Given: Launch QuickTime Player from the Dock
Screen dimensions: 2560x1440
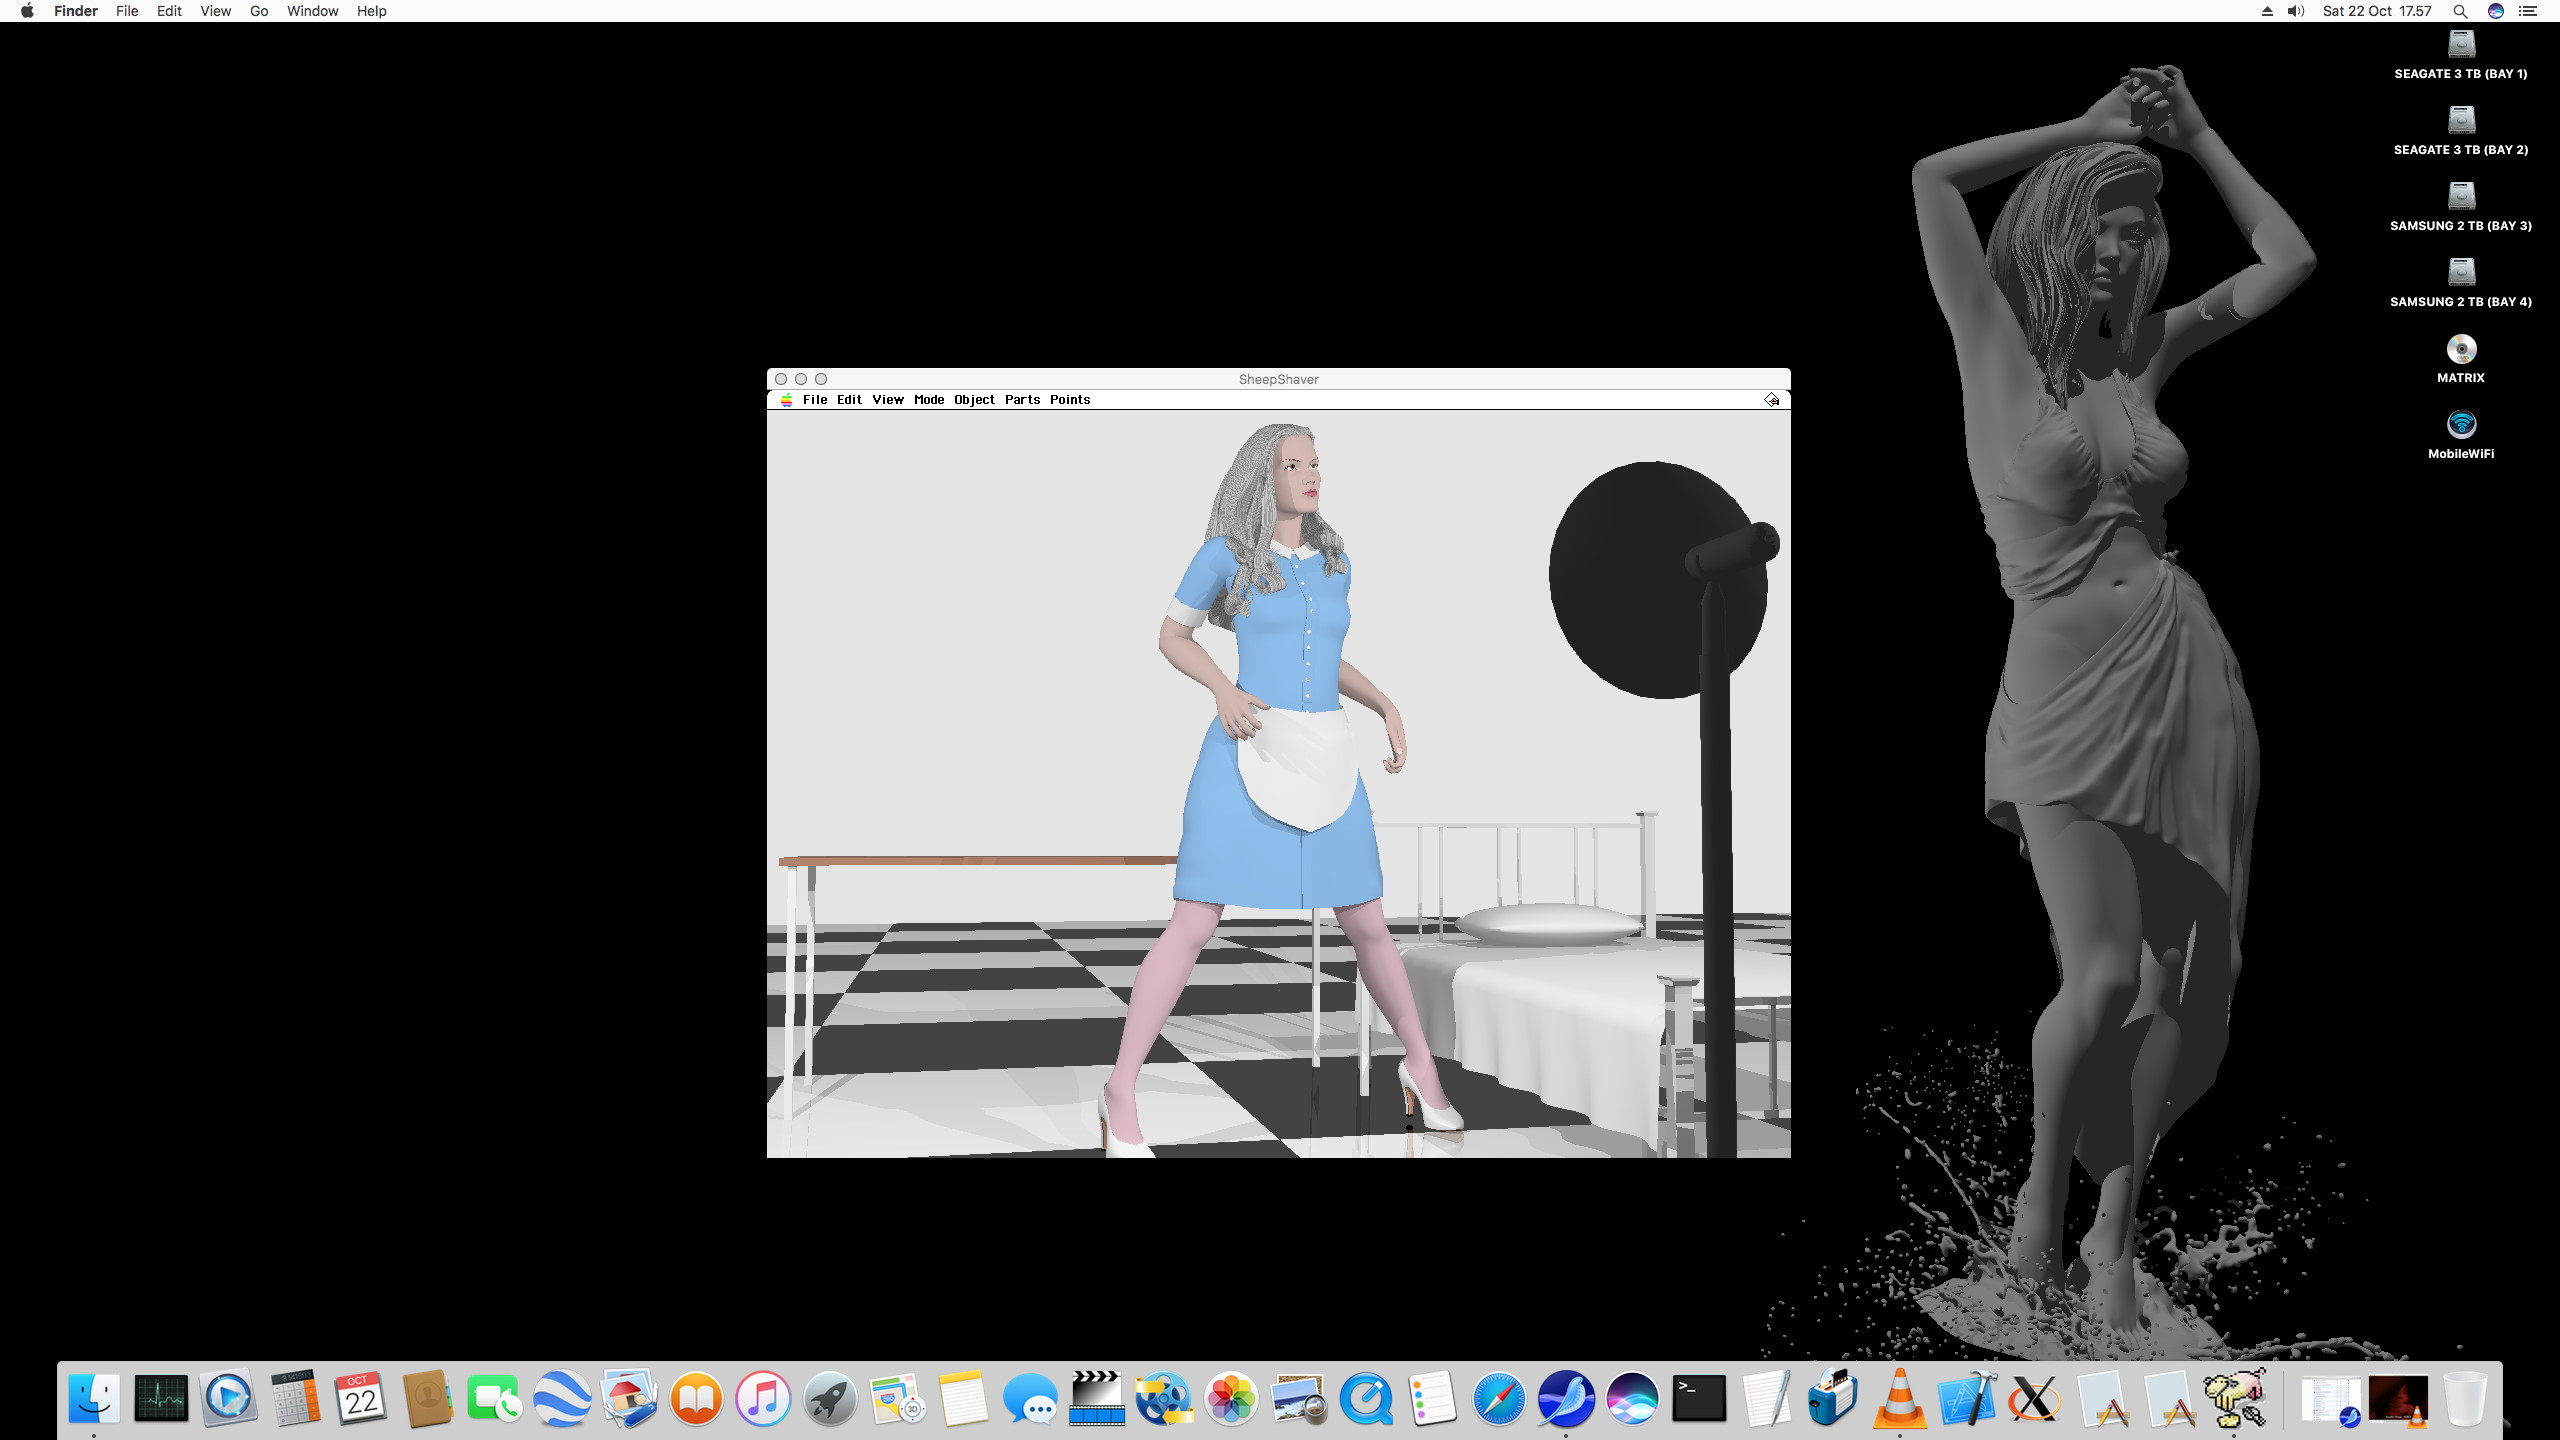Looking at the screenshot, I should click(x=1365, y=1398).
